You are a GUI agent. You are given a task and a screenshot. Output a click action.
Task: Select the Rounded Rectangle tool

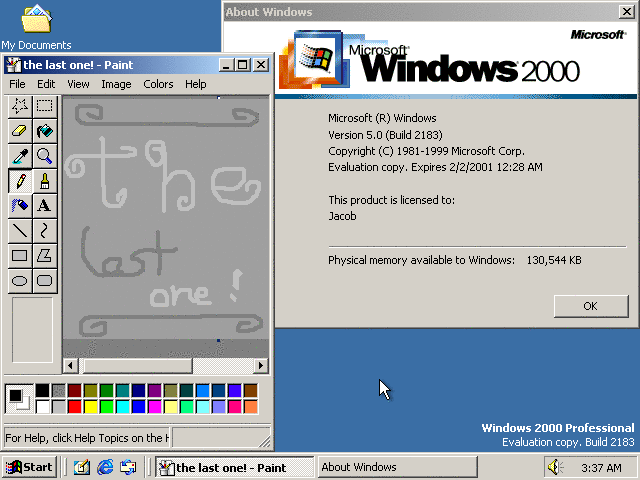(44, 281)
